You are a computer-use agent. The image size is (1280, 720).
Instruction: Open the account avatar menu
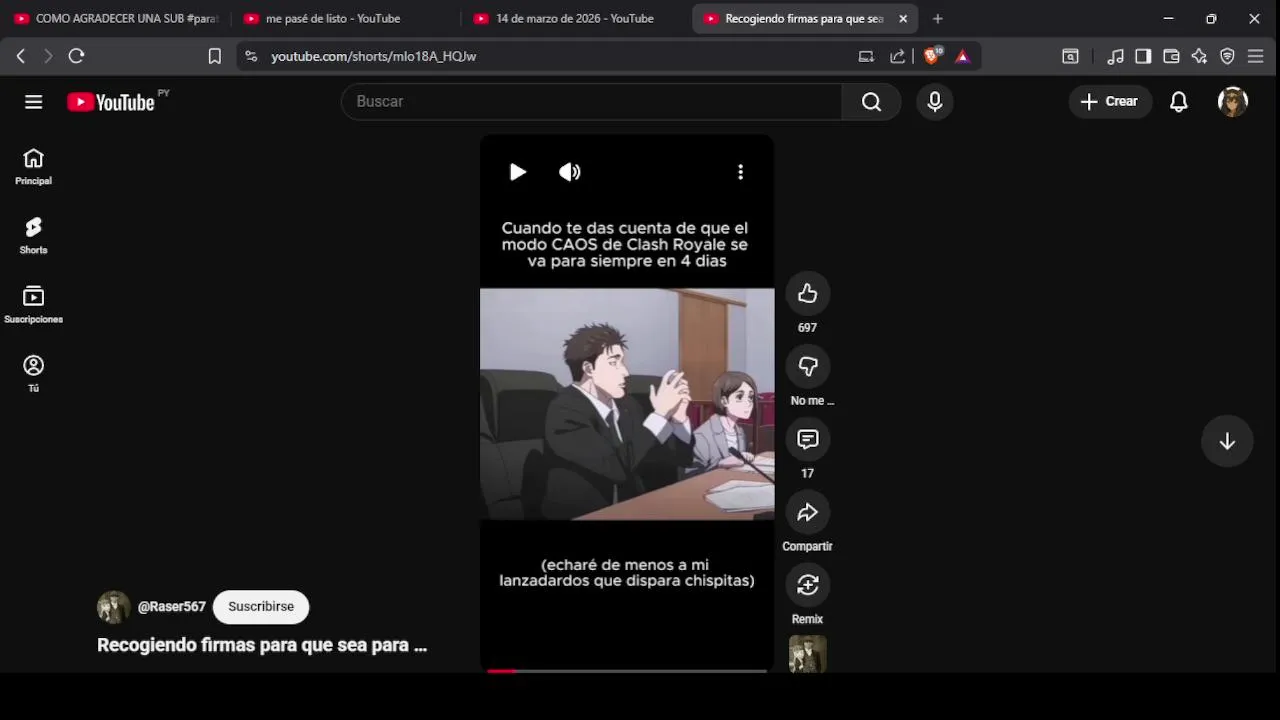click(x=1233, y=102)
